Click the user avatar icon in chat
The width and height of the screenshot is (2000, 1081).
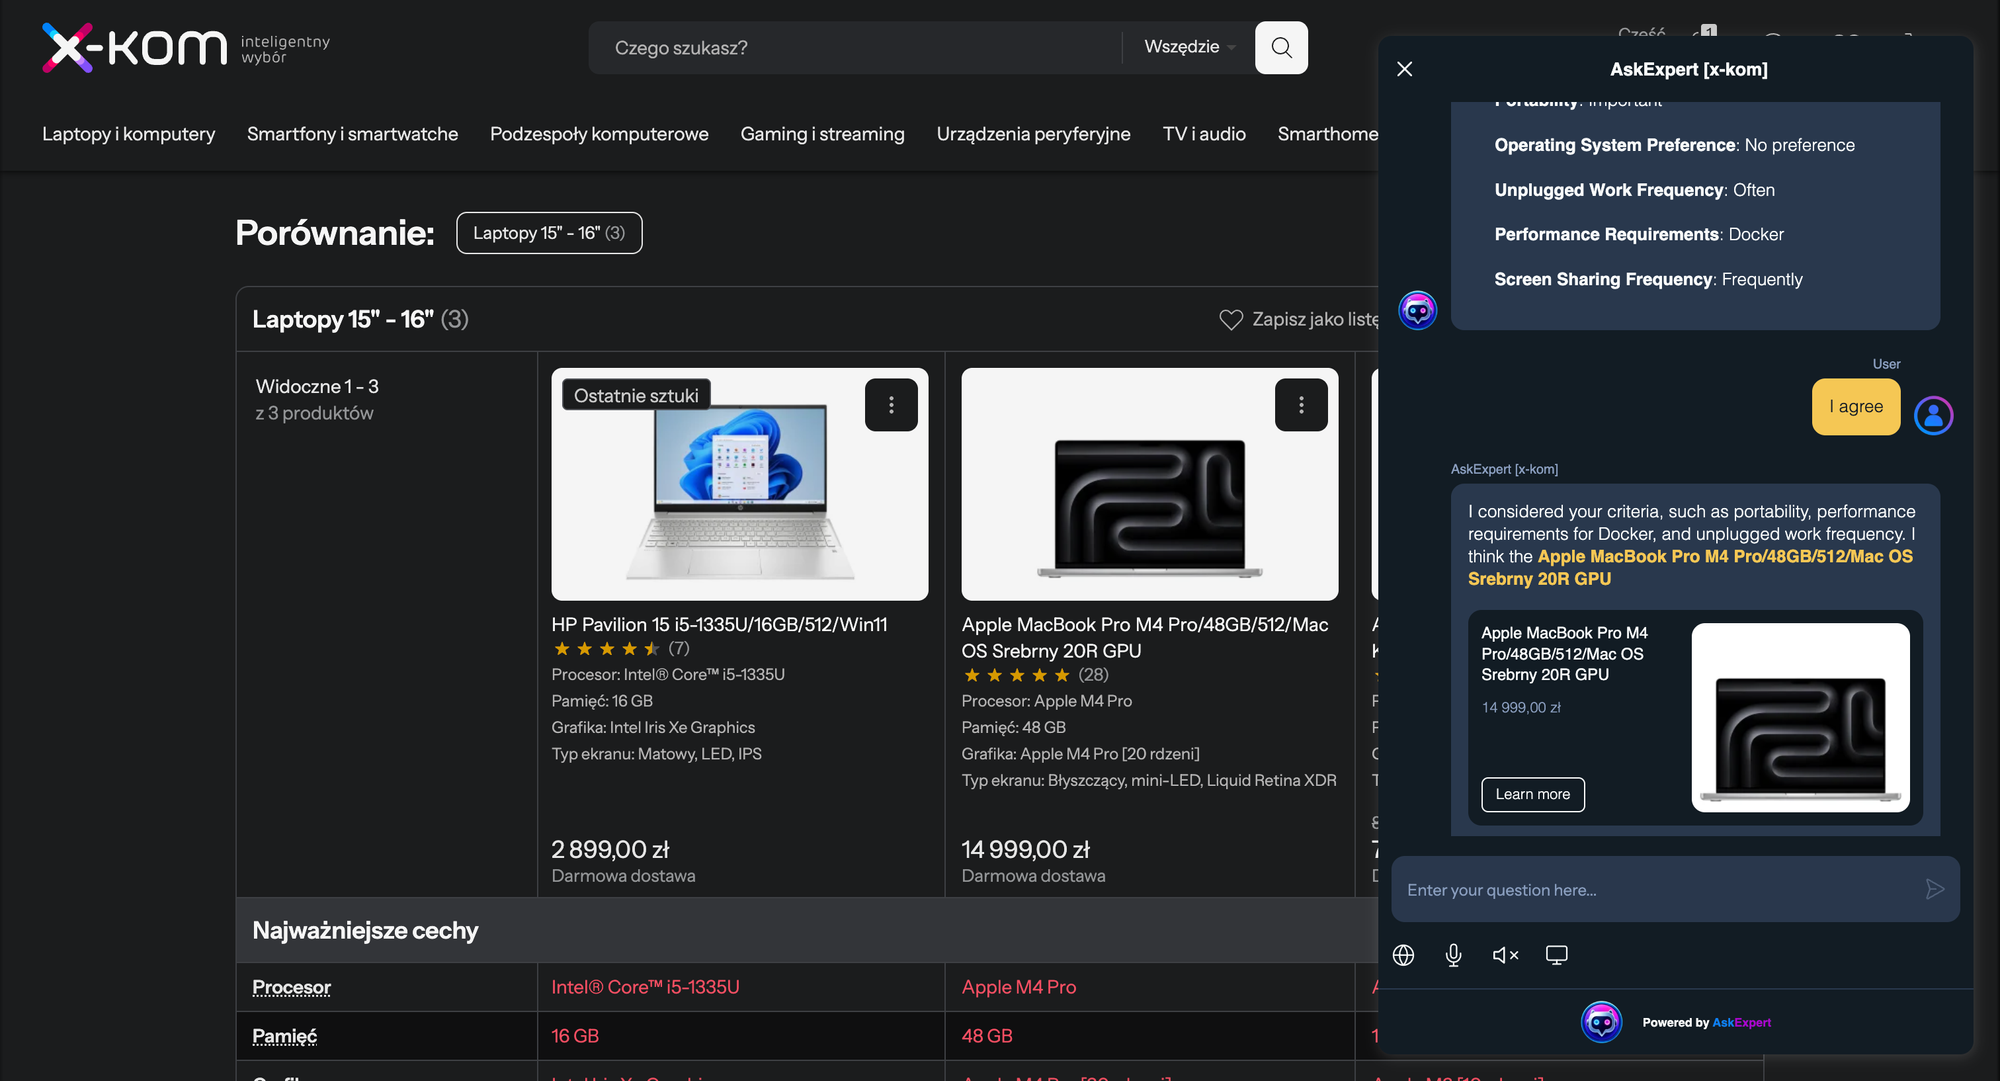(x=1934, y=415)
